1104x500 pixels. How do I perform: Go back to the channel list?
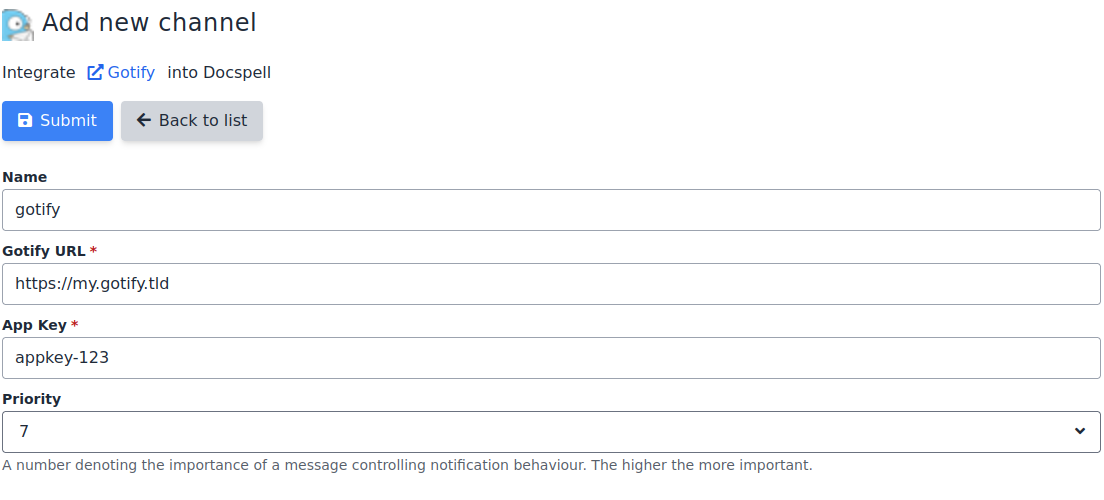click(192, 120)
